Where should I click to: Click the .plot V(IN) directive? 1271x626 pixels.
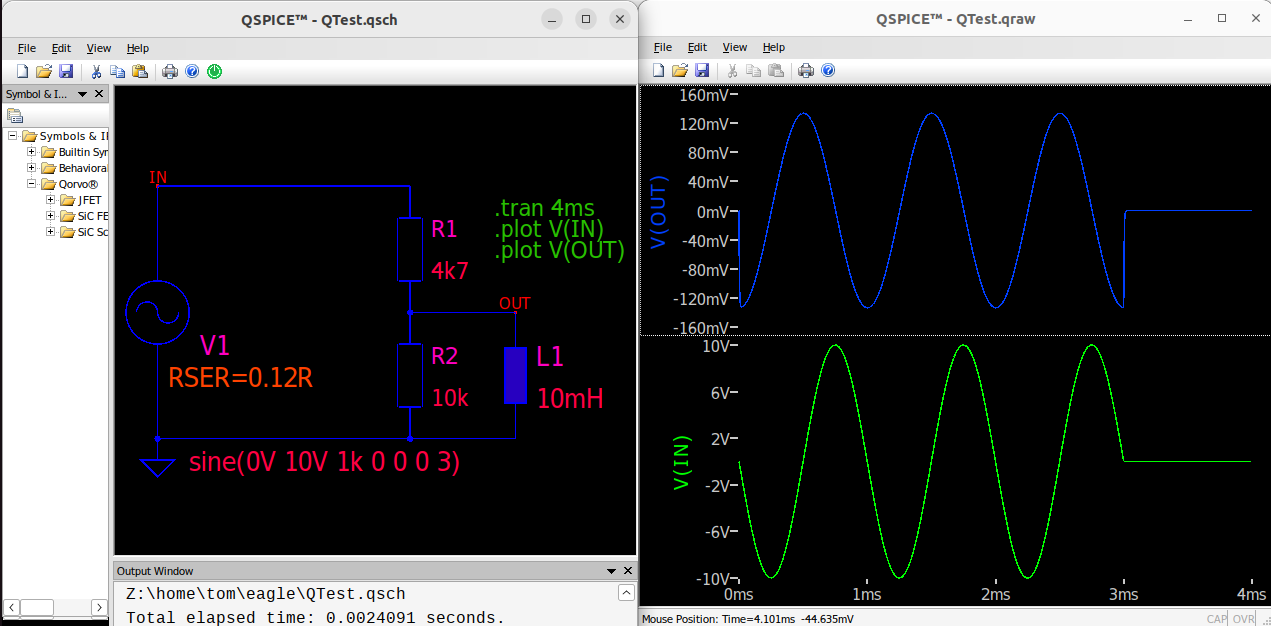pyautogui.click(x=549, y=229)
